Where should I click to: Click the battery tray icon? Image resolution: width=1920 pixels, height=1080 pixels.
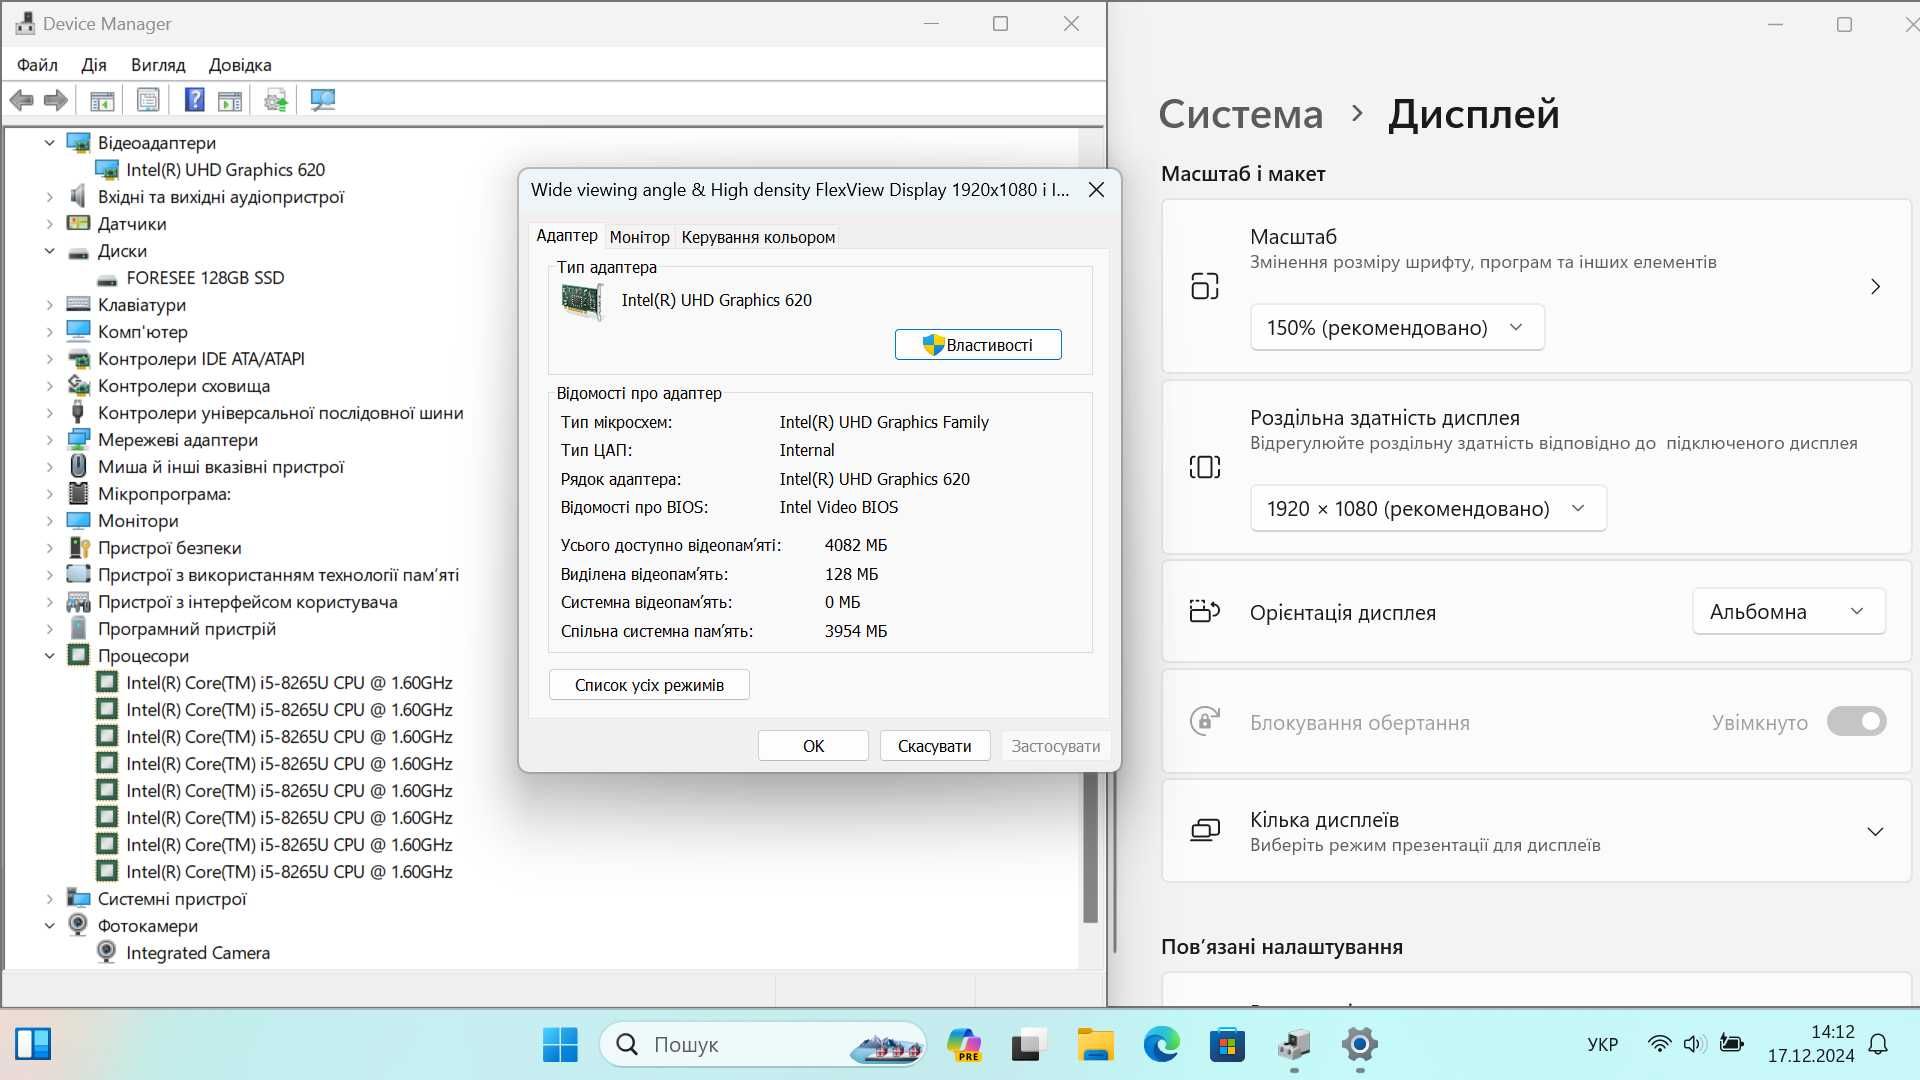tap(1731, 1044)
